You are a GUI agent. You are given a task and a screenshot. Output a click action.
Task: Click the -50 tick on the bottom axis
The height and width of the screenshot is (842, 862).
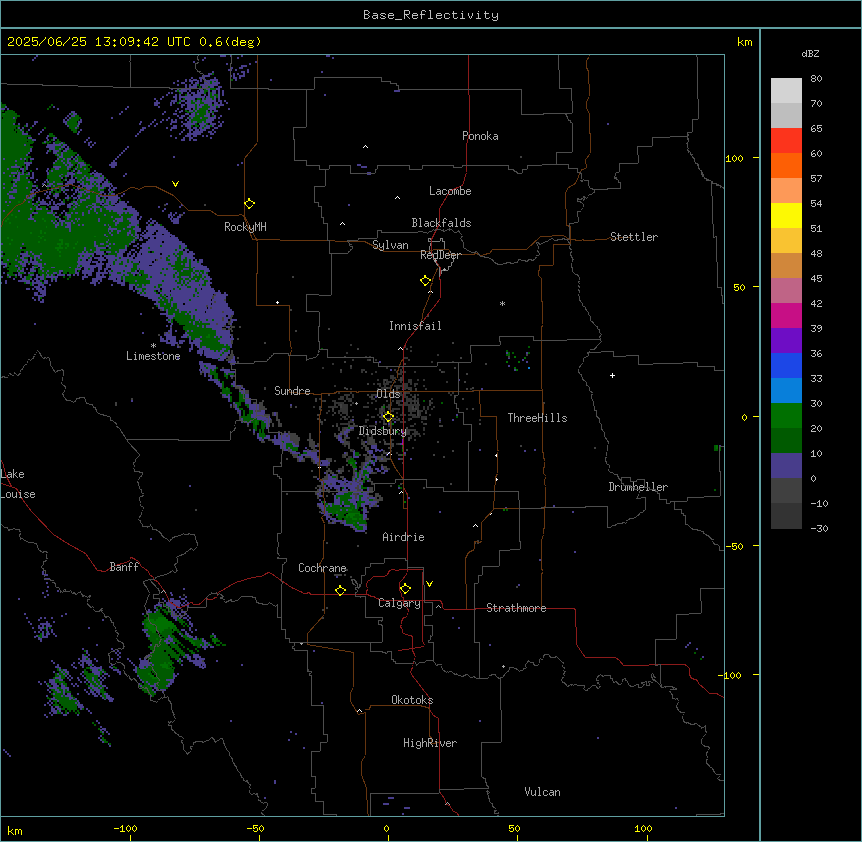pos(255,829)
